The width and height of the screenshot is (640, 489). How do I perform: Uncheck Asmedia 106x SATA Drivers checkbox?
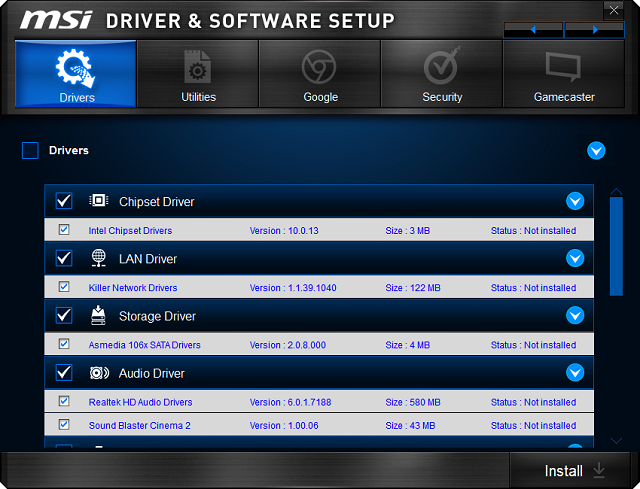(x=64, y=344)
